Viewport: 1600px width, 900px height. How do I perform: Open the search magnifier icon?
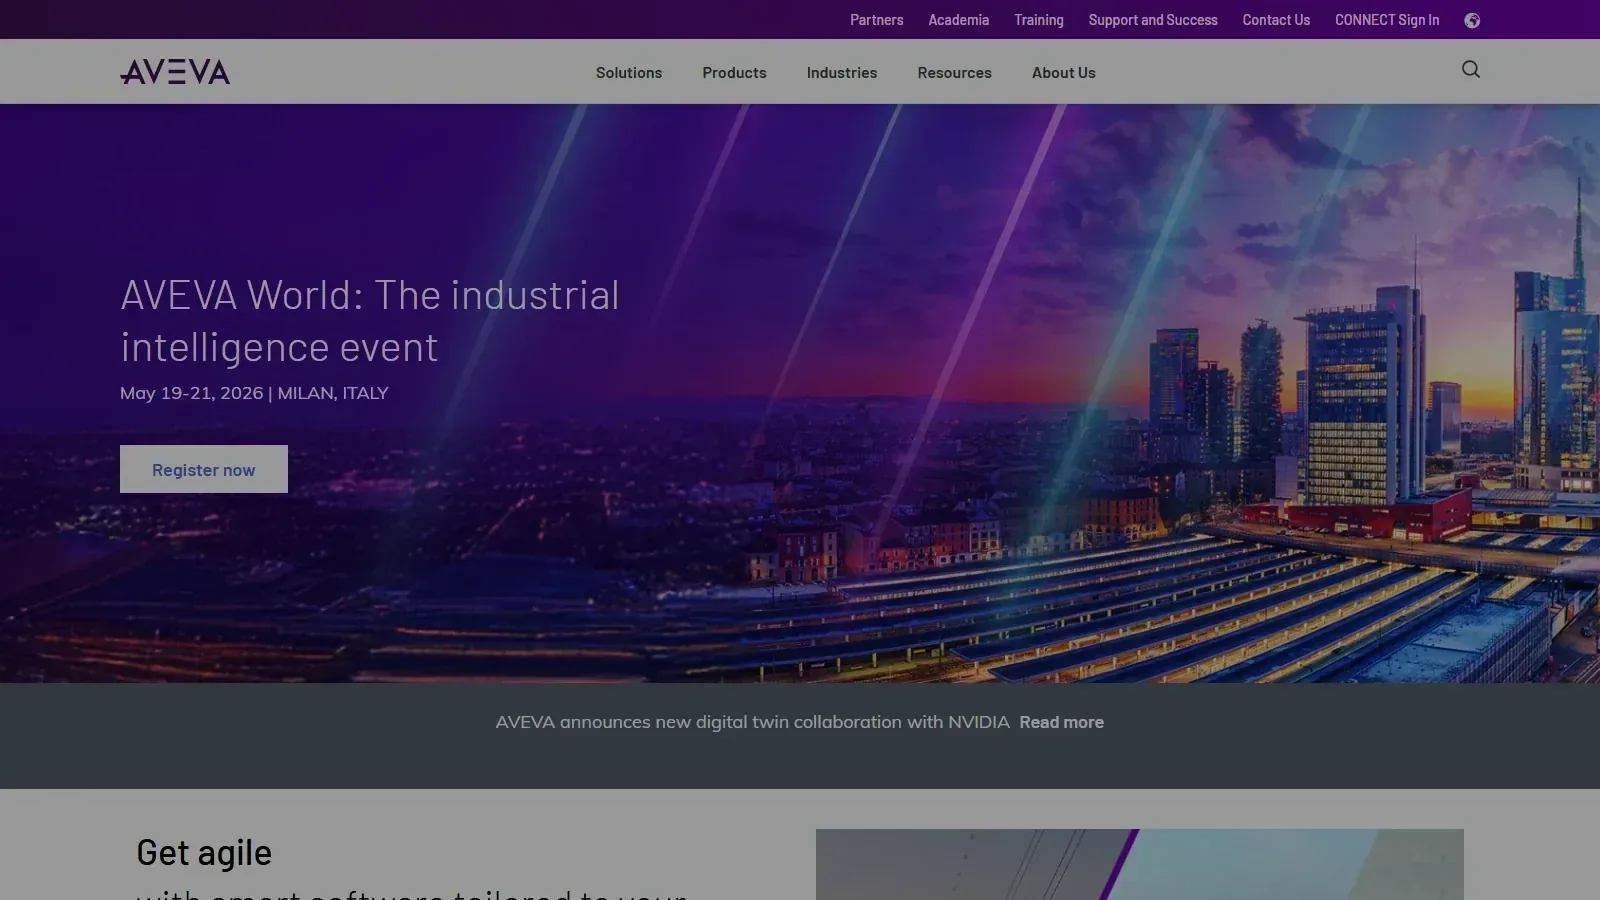1471,69
